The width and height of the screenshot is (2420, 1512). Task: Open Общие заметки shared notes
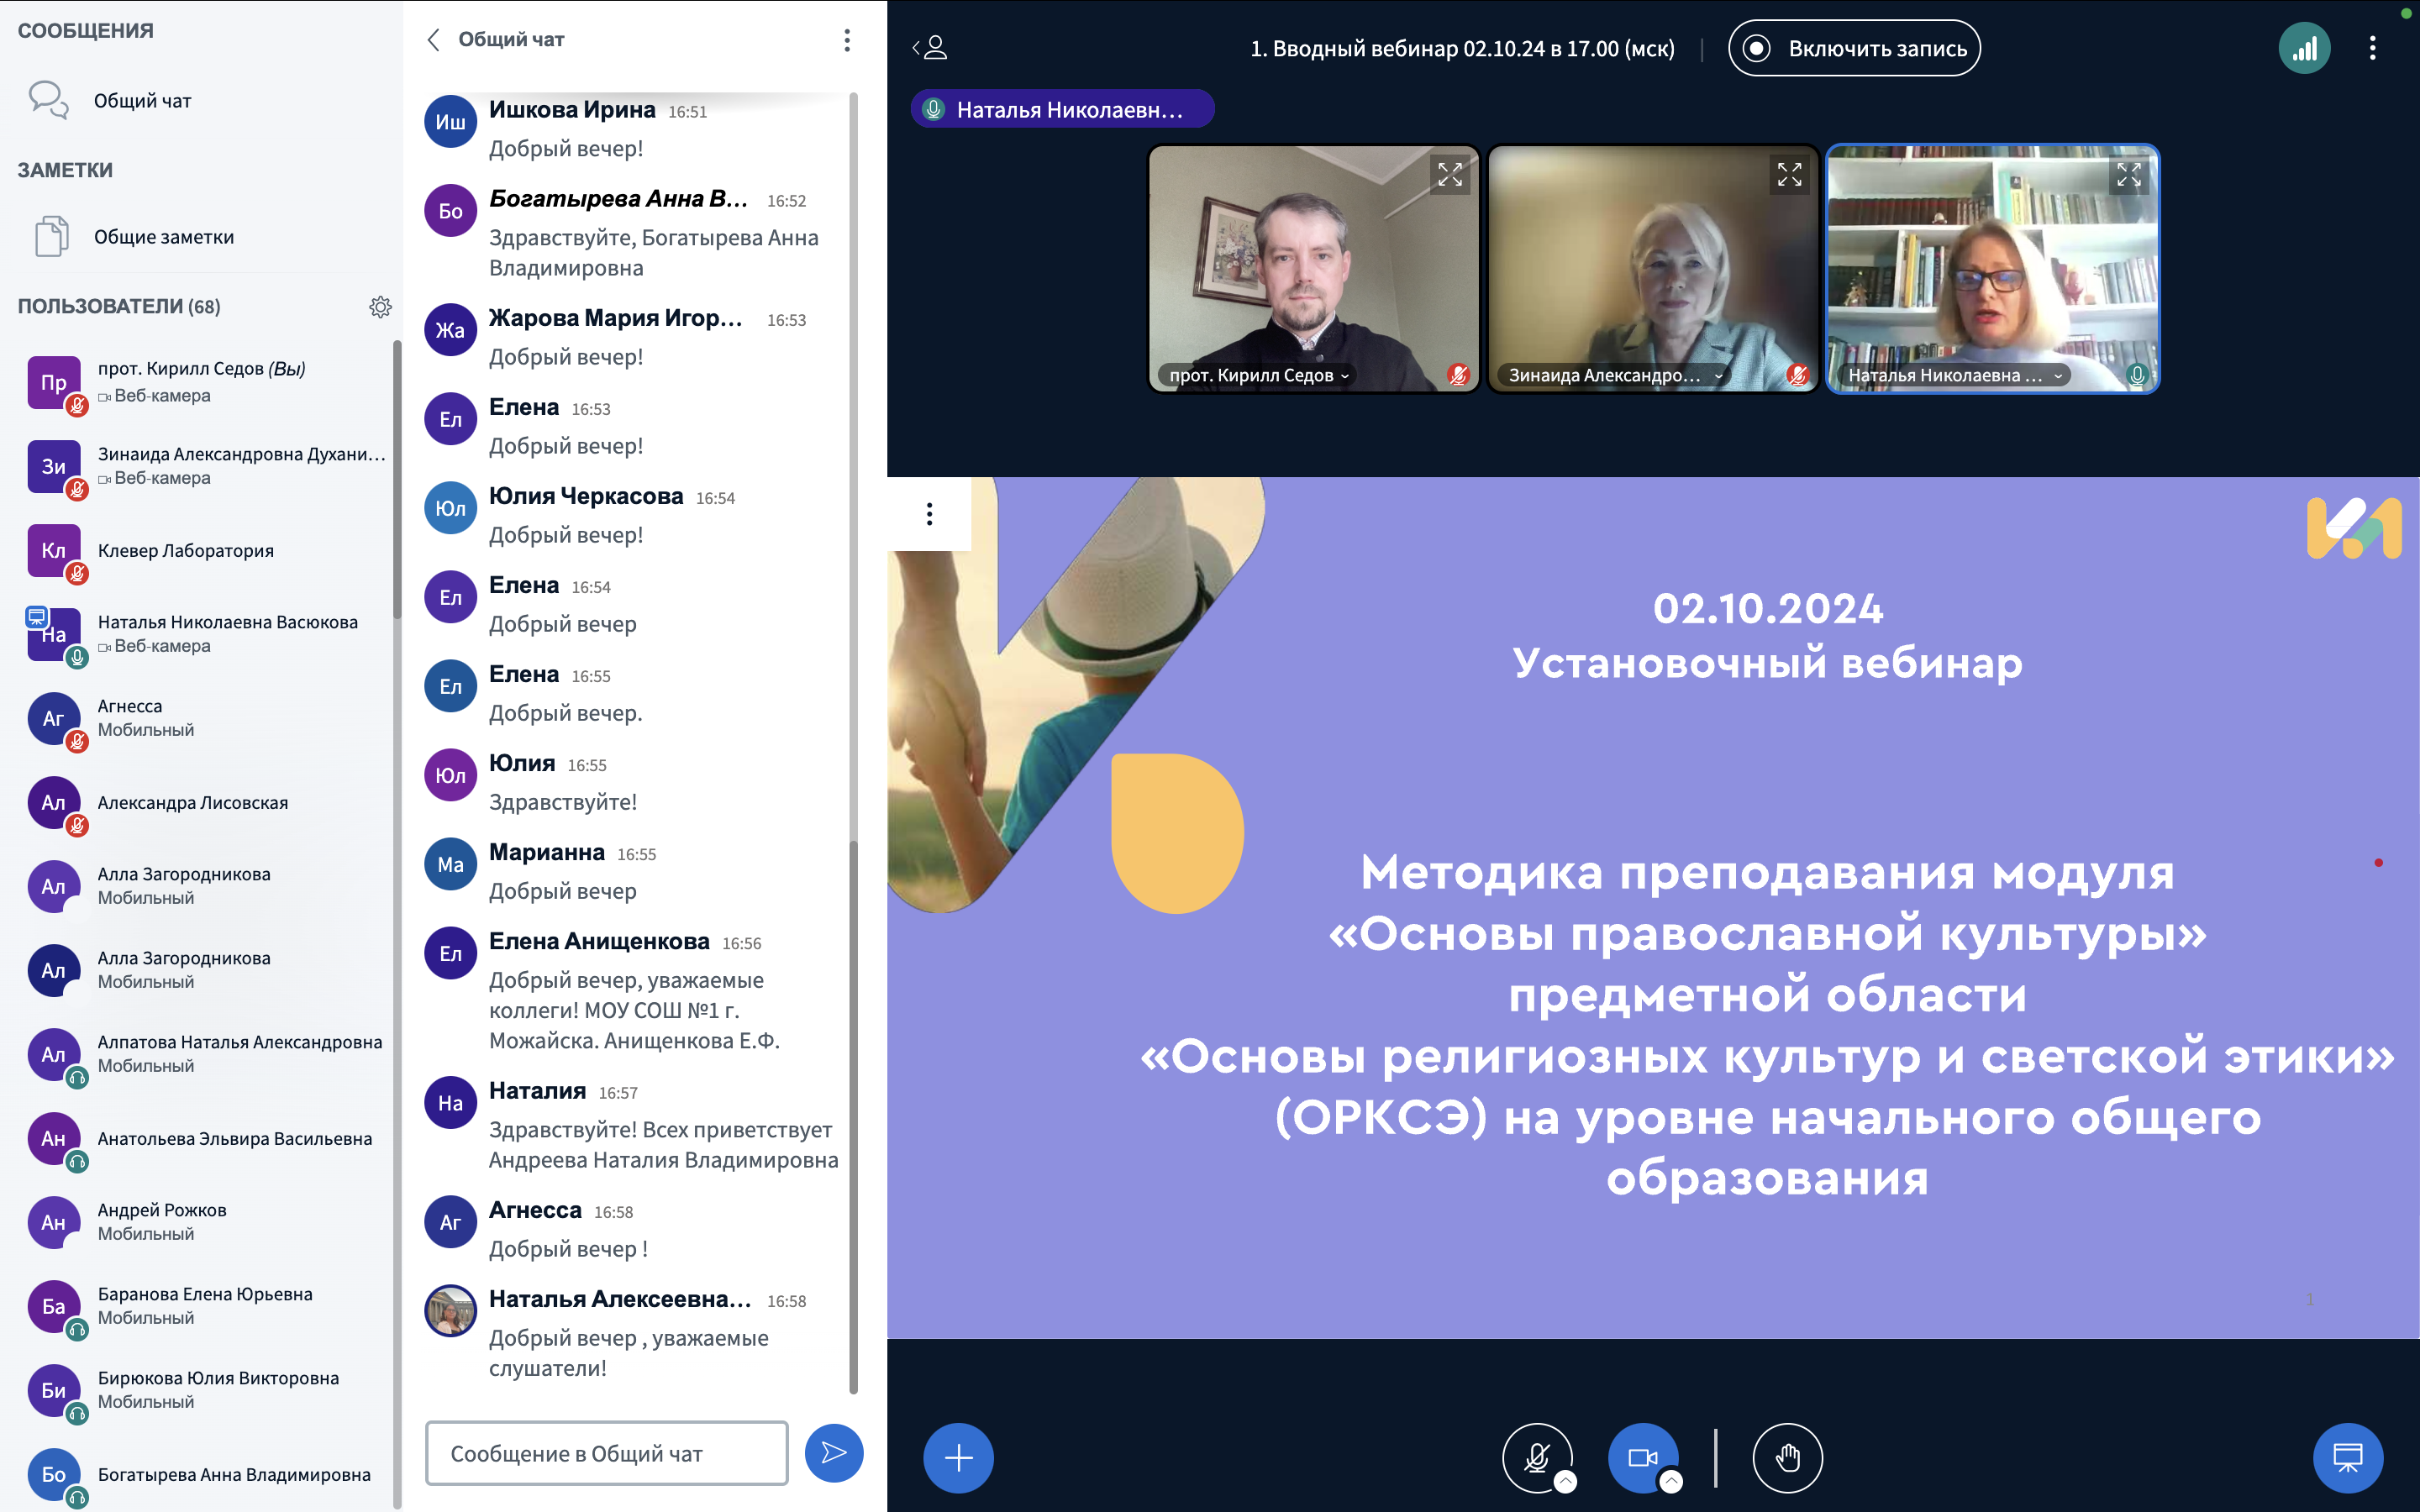pyautogui.click(x=163, y=237)
